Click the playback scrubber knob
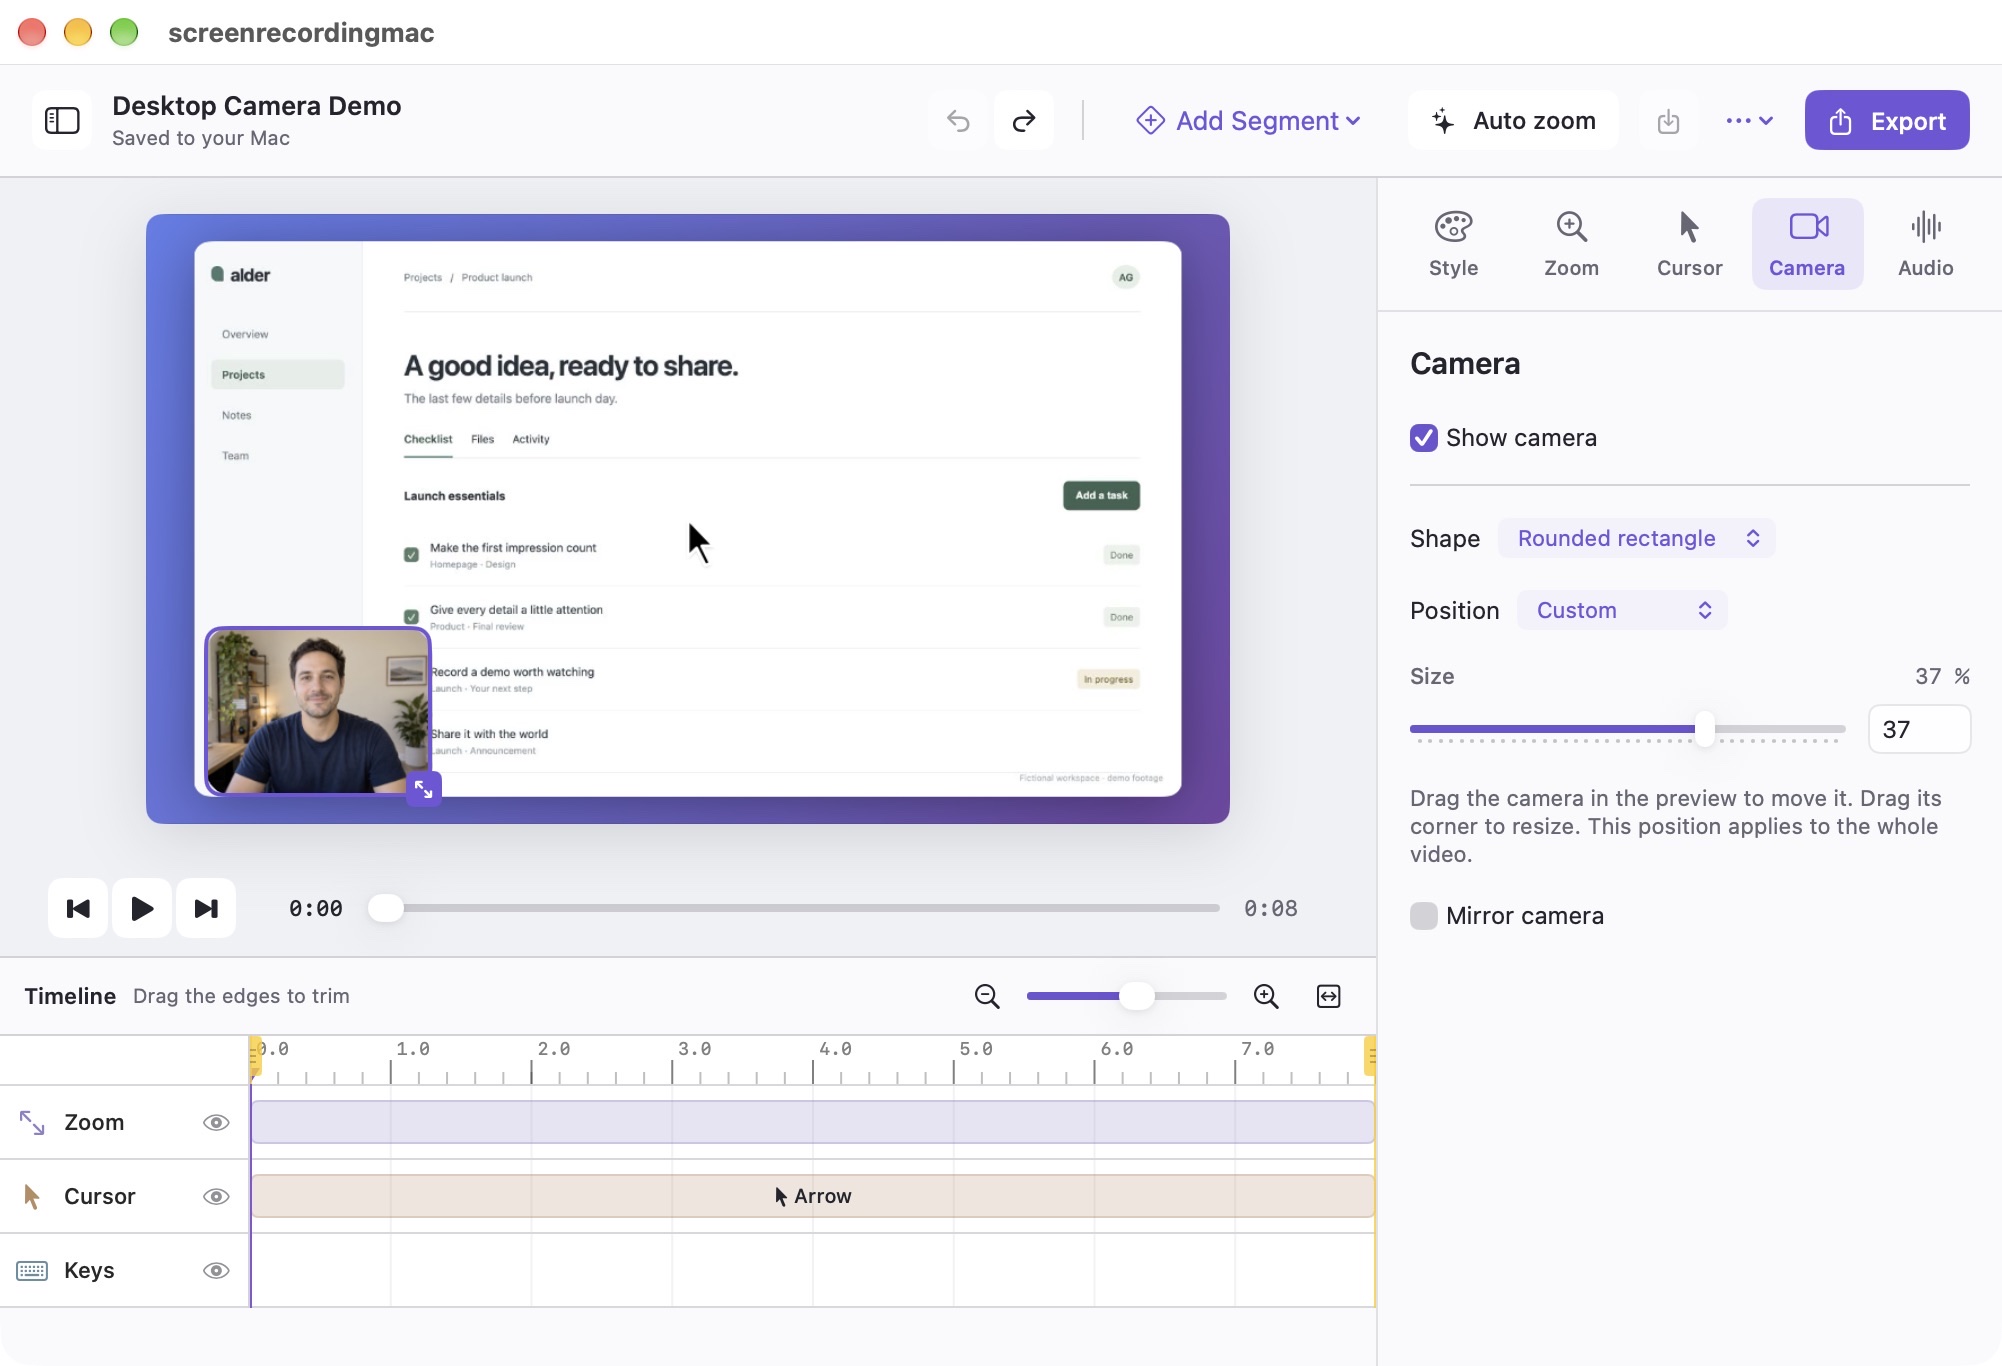The image size is (2002, 1366). click(x=386, y=908)
